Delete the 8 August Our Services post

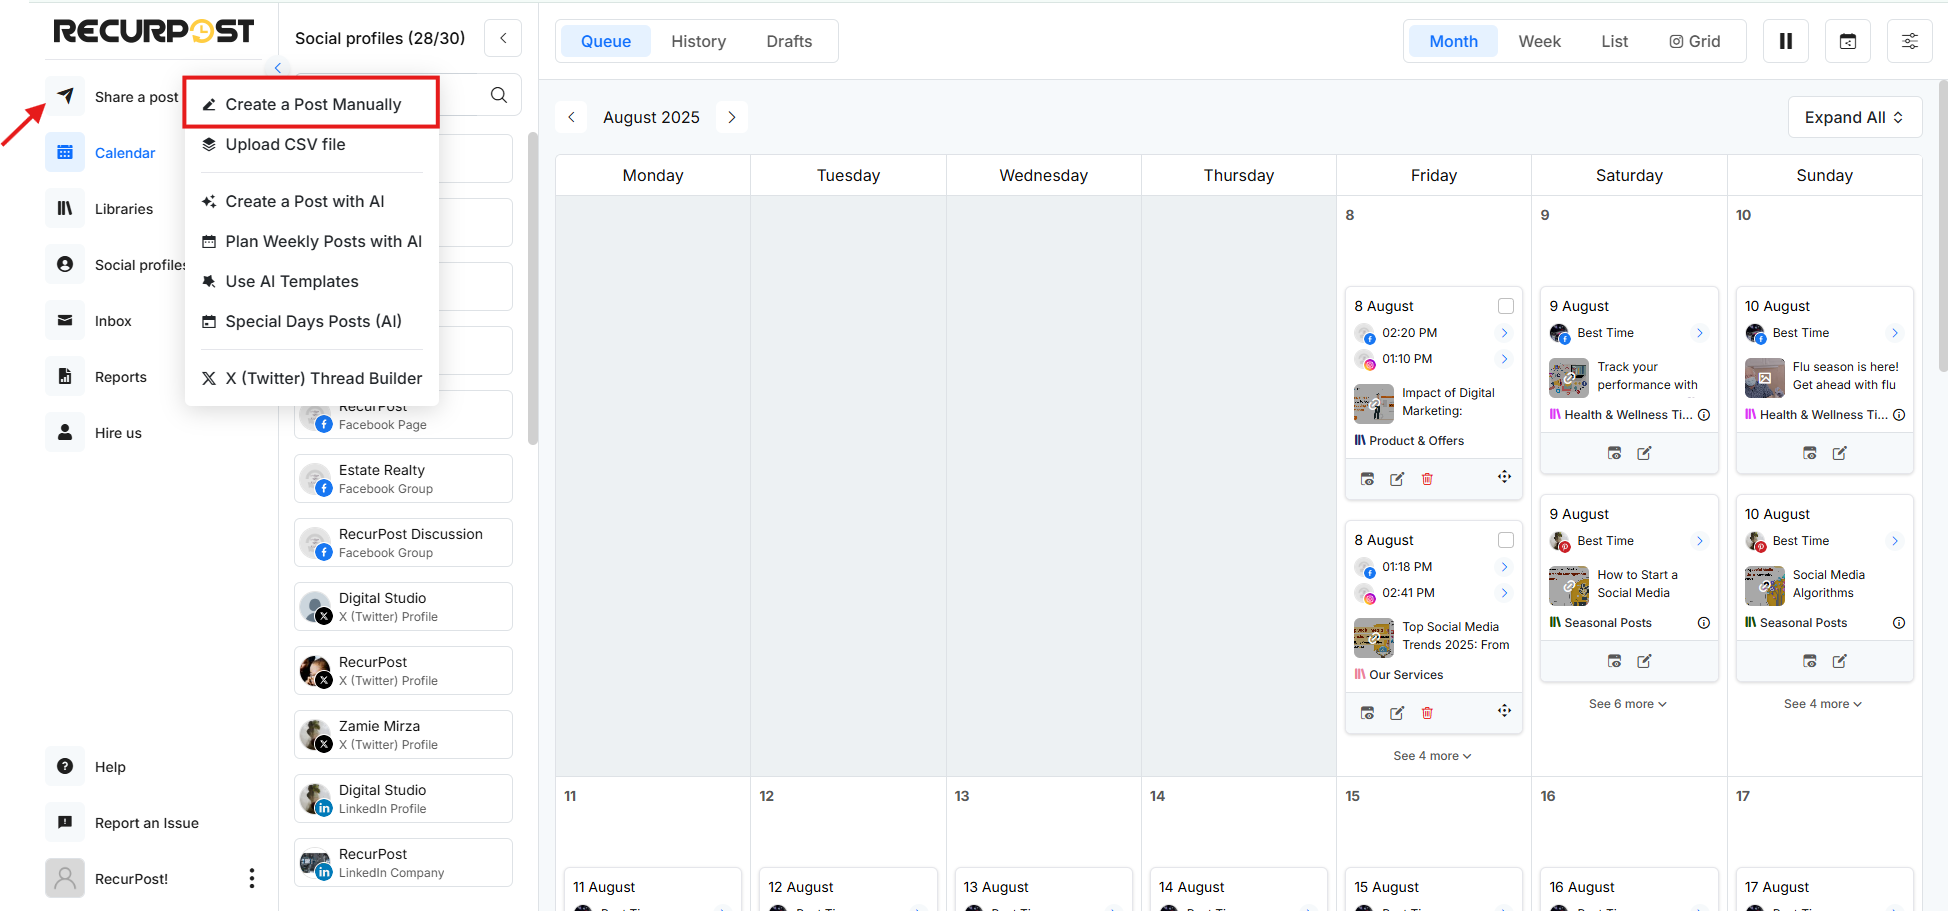click(1427, 713)
